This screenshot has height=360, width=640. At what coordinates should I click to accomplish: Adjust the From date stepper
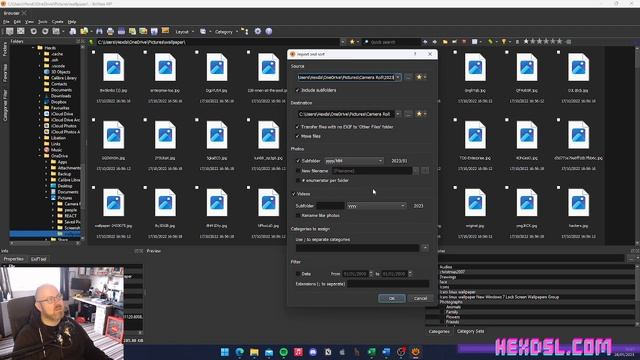click(x=371, y=274)
